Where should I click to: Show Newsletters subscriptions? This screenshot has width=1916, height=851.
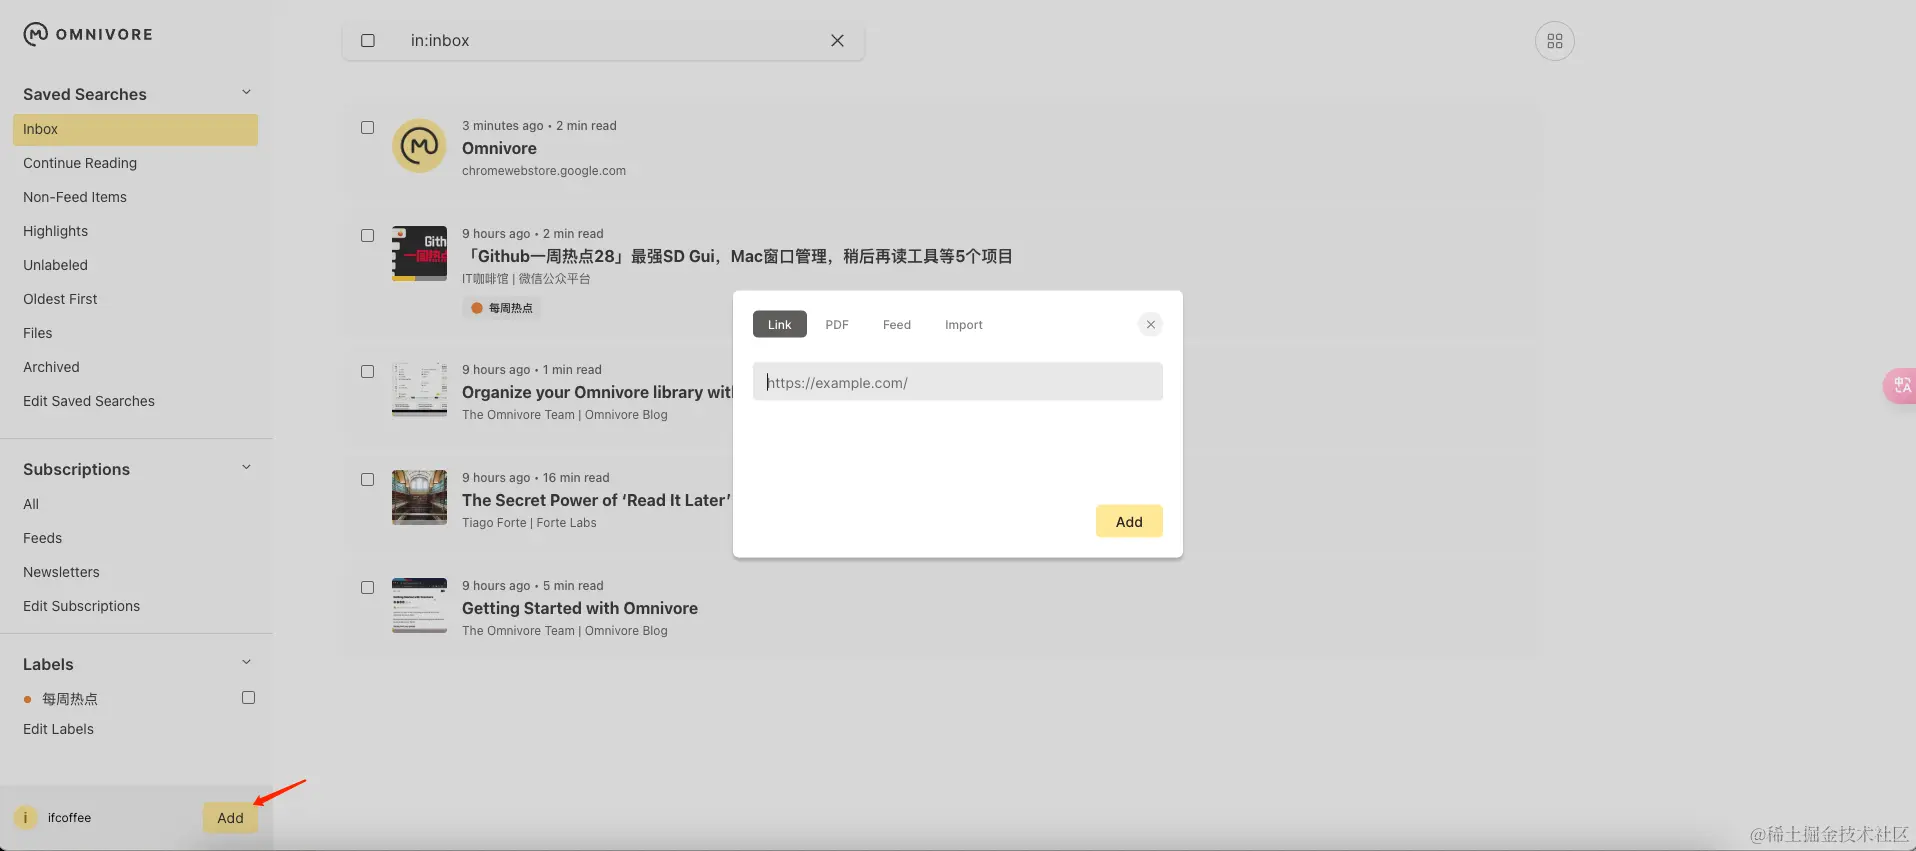61,572
